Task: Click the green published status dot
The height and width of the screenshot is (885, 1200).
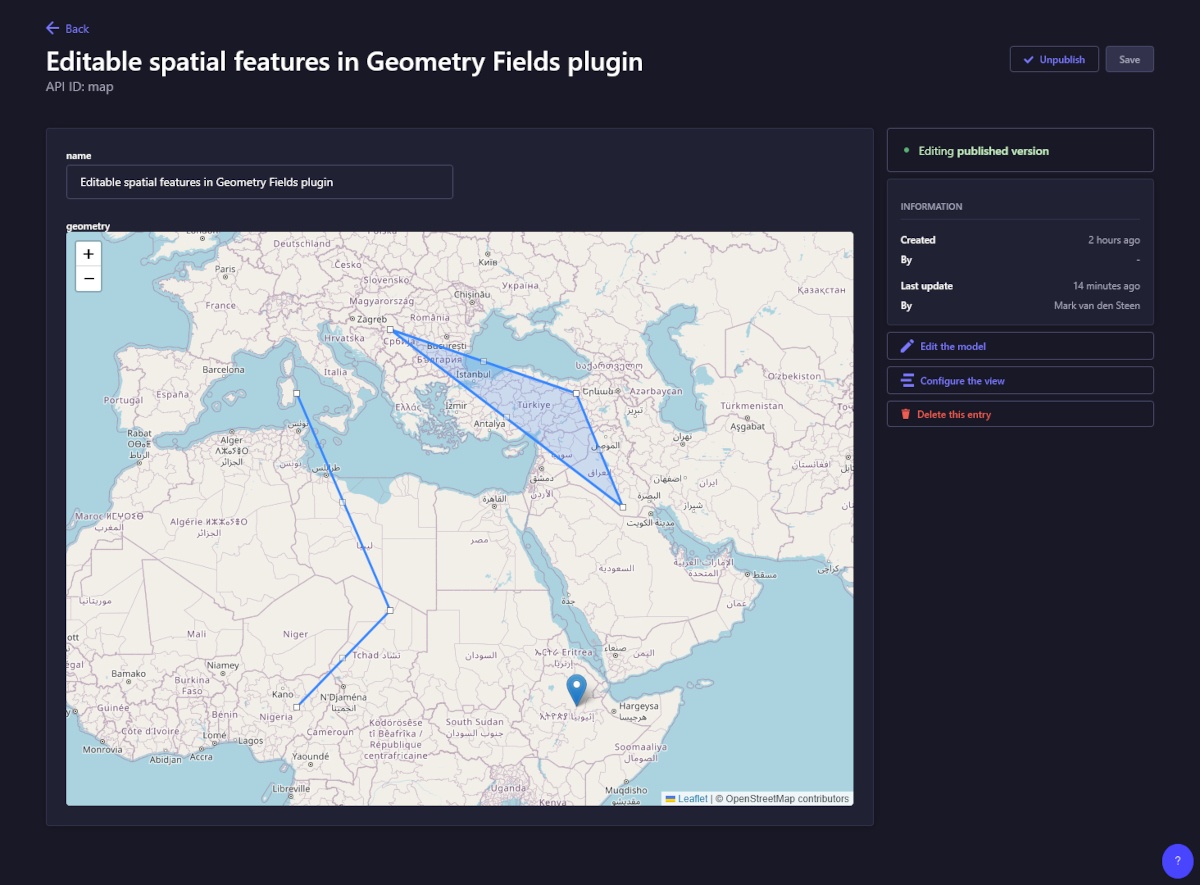Action: (906, 150)
